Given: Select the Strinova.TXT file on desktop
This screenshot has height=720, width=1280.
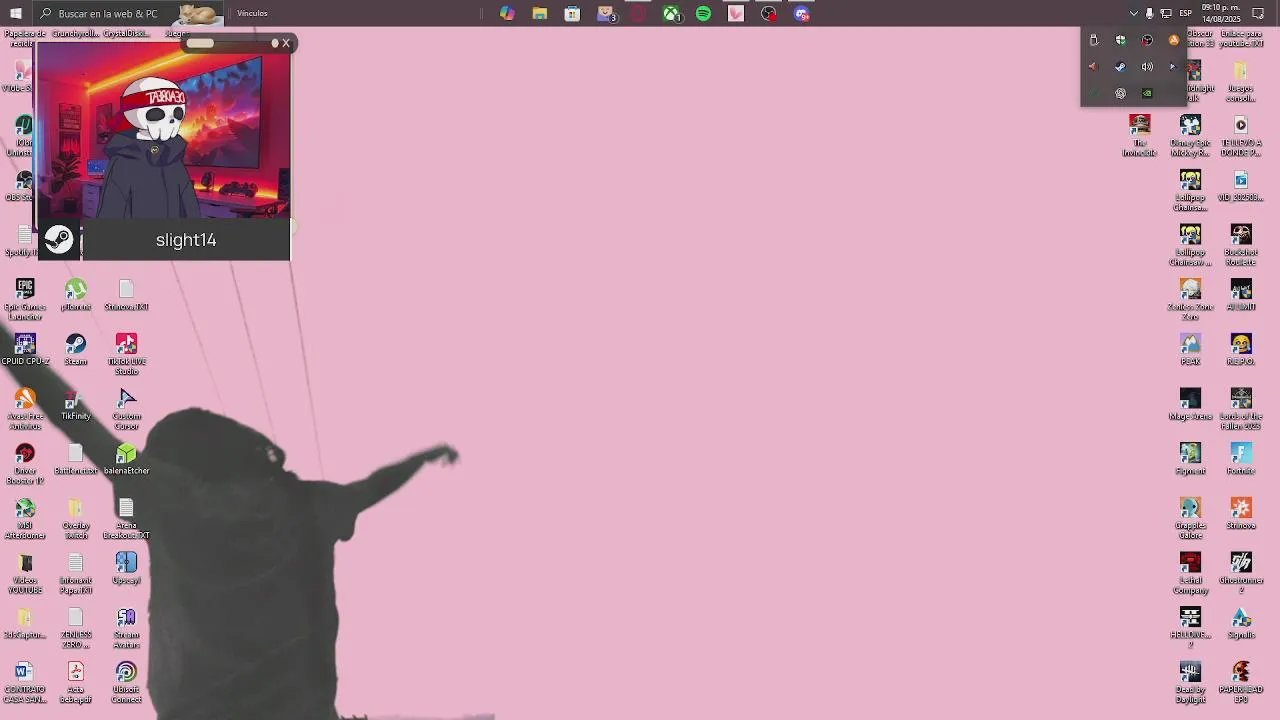Looking at the screenshot, I should [x=126, y=296].
